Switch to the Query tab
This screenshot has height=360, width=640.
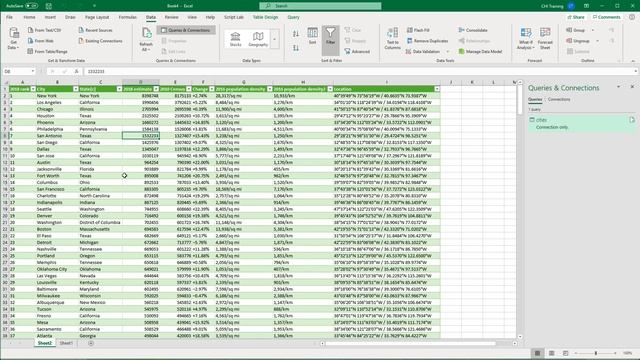click(x=293, y=17)
